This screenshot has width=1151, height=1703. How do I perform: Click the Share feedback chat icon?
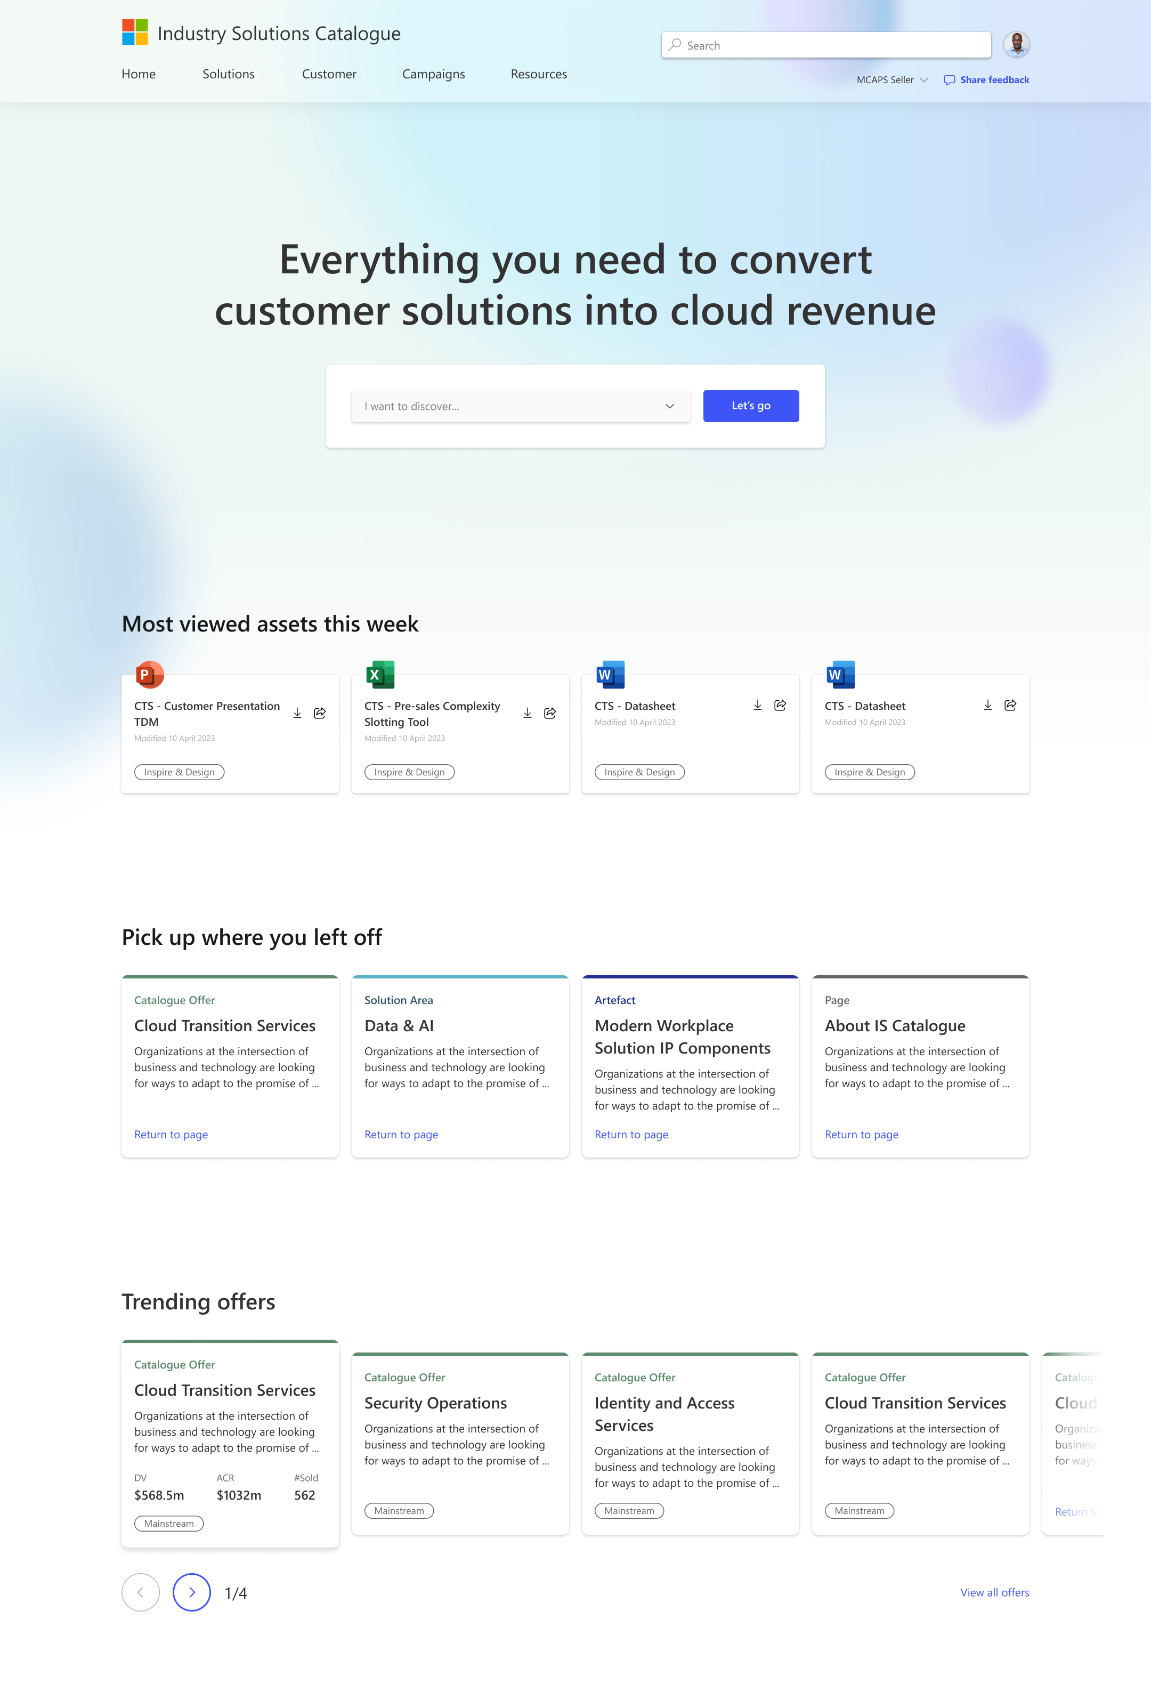pyautogui.click(x=949, y=80)
